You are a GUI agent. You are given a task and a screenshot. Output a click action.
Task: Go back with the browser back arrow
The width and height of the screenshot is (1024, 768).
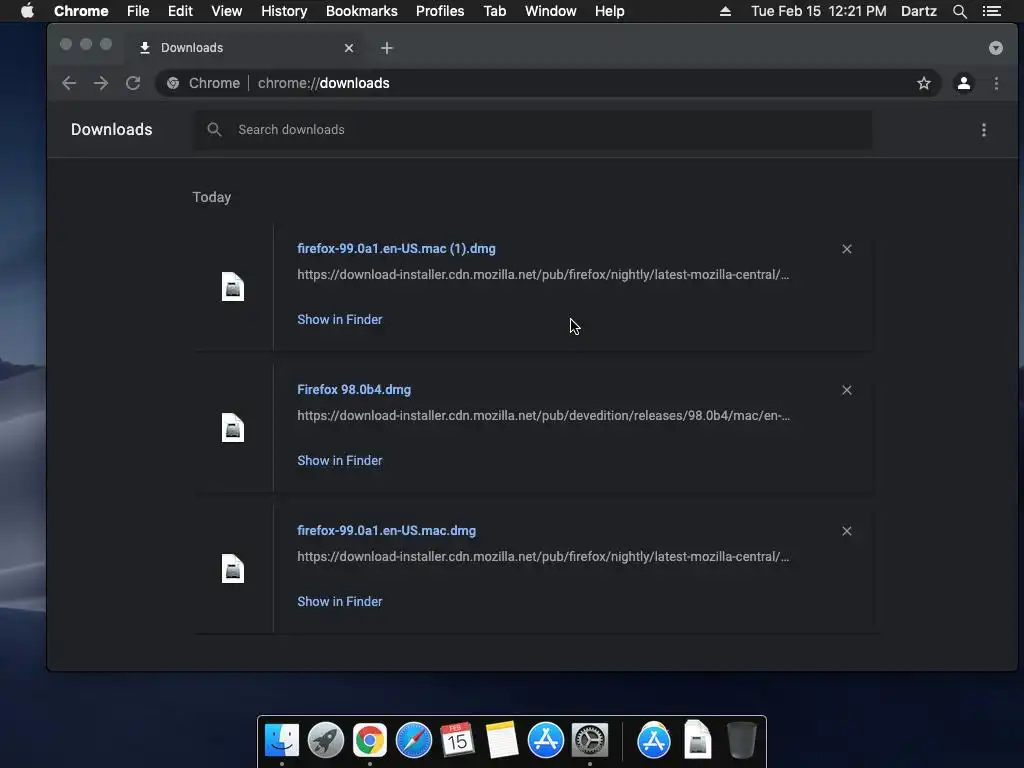[x=69, y=83]
